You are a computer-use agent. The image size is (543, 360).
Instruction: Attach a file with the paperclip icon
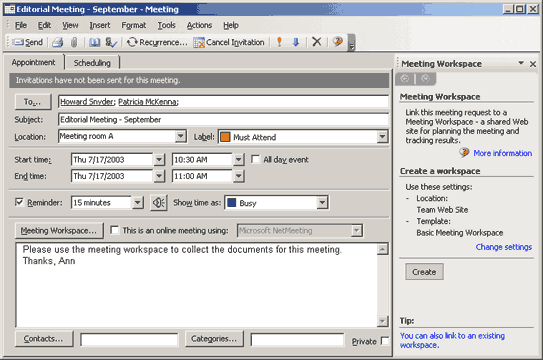pyautogui.click(x=74, y=42)
